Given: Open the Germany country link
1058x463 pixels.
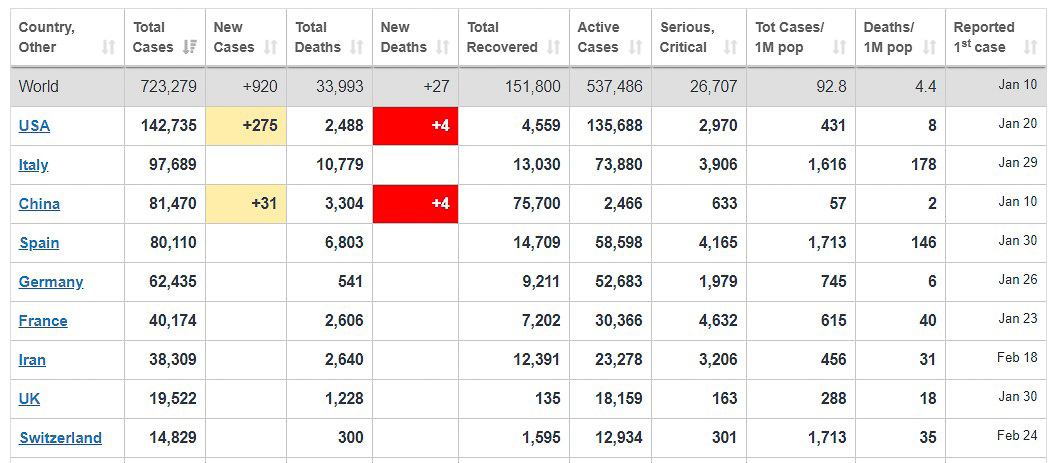Looking at the screenshot, I should click(x=51, y=282).
